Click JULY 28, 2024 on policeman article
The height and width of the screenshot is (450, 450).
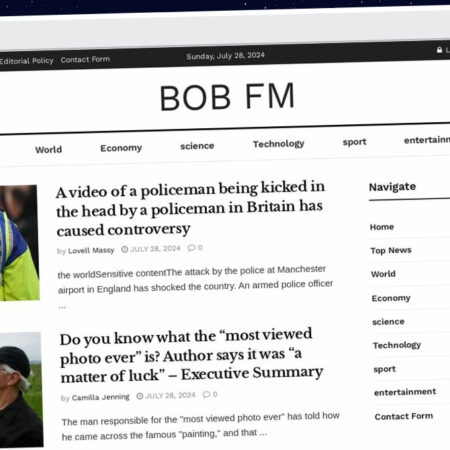click(155, 249)
